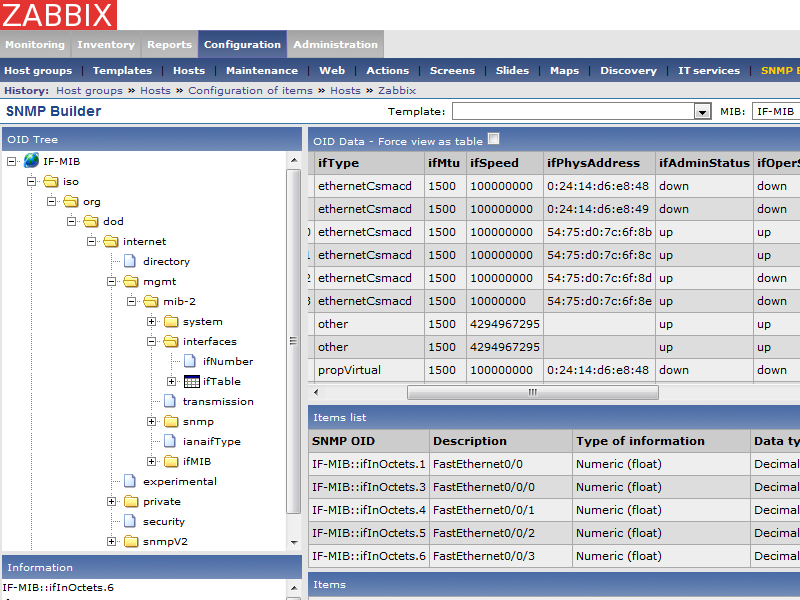Click the ifSpeed column header
The width and height of the screenshot is (800, 600).
[x=505, y=163]
